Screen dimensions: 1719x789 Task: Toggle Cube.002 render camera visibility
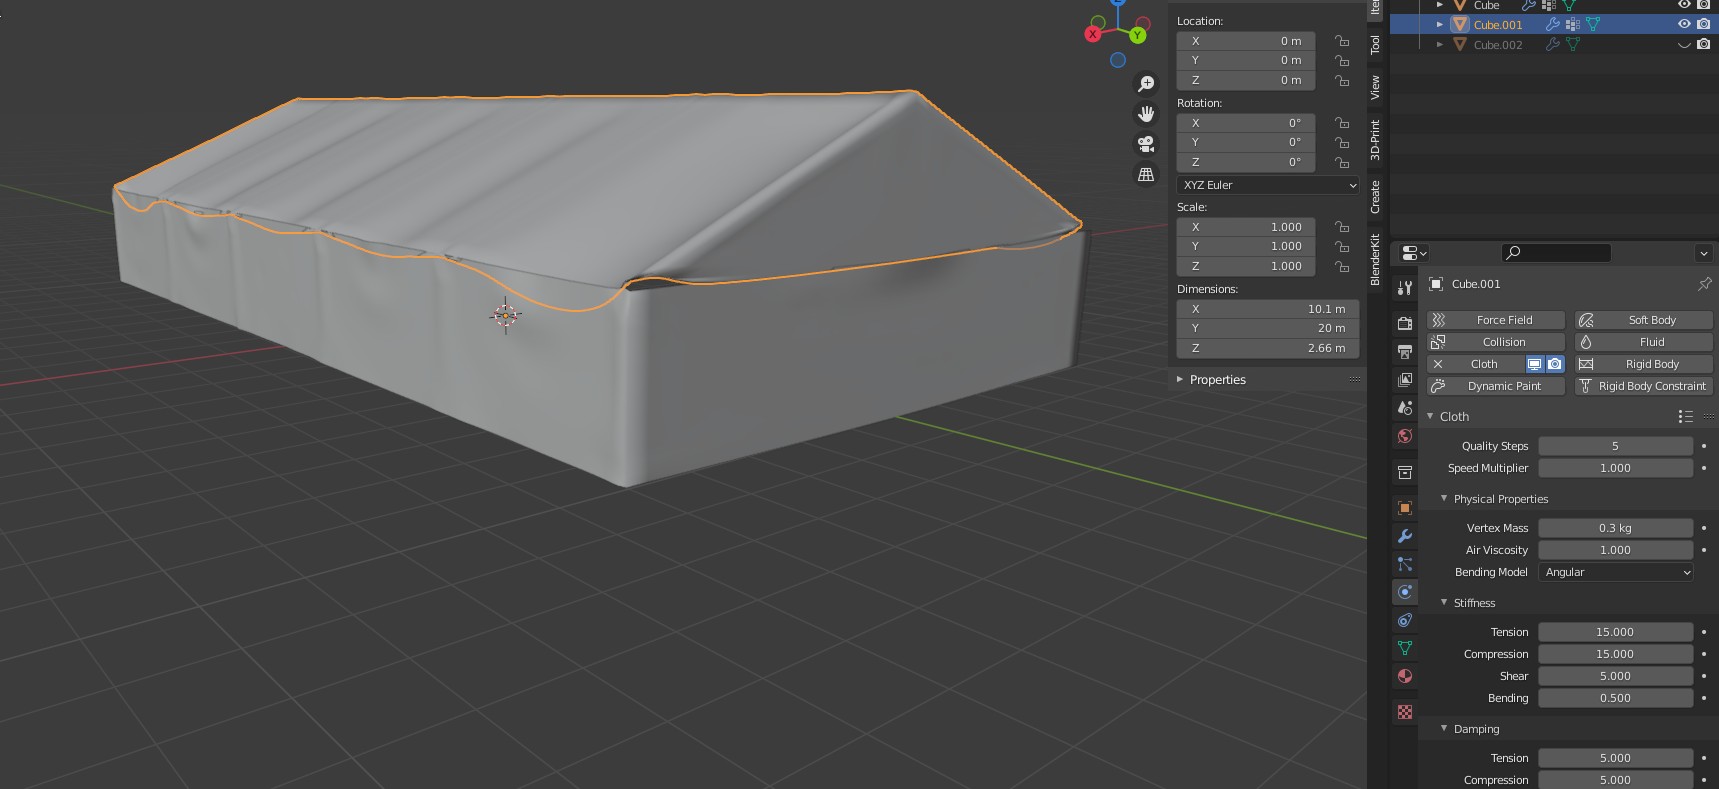pyautogui.click(x=1703, y=44)
